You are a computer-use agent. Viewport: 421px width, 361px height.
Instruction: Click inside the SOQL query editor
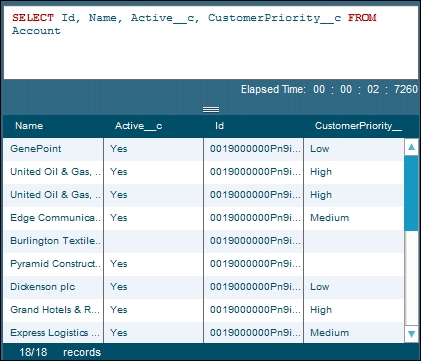pyautogui.click(x=211, y=42)
